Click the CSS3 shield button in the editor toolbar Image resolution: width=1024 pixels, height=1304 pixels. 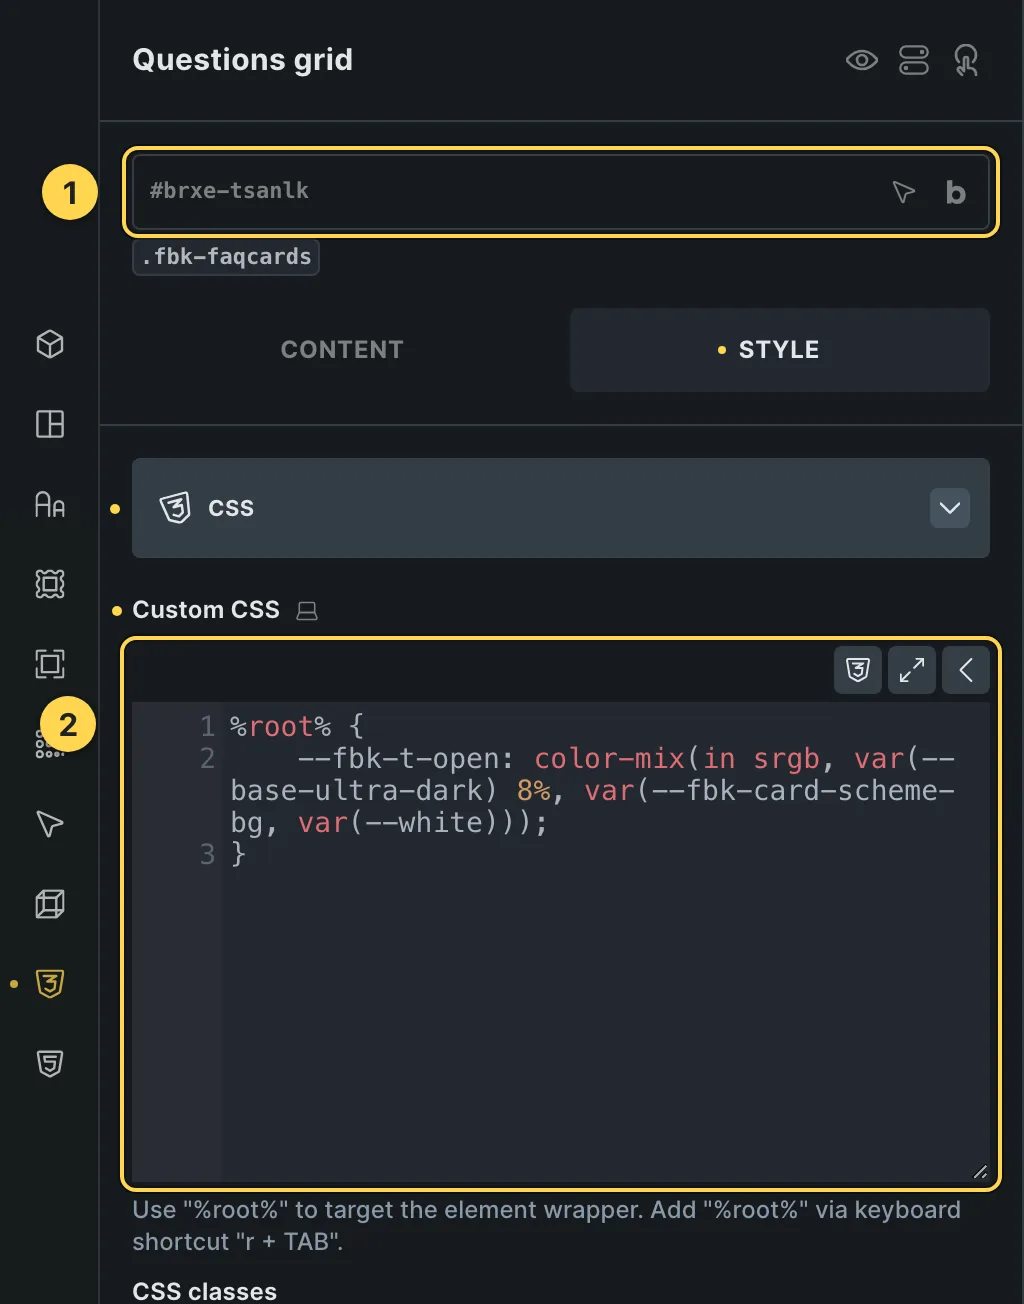click(858, 670)
